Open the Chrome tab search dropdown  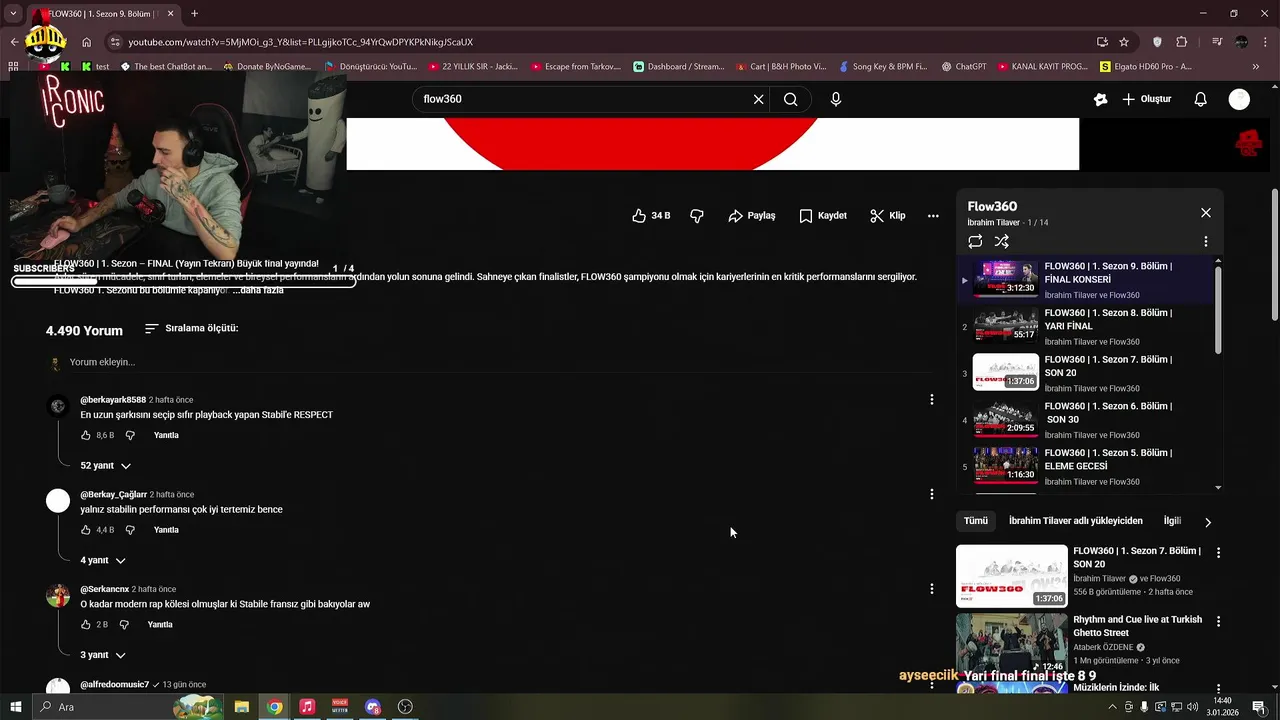[x=14, y=14]
